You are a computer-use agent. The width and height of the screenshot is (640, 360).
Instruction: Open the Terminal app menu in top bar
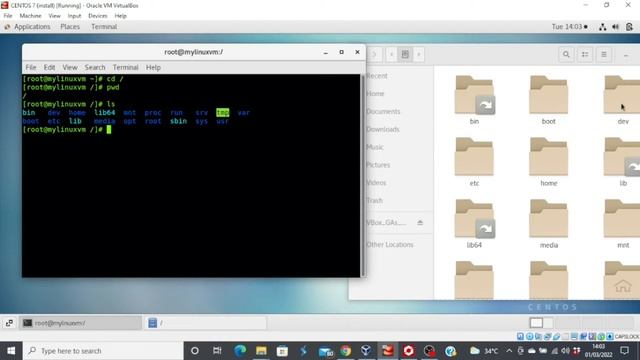pos(104,27)
